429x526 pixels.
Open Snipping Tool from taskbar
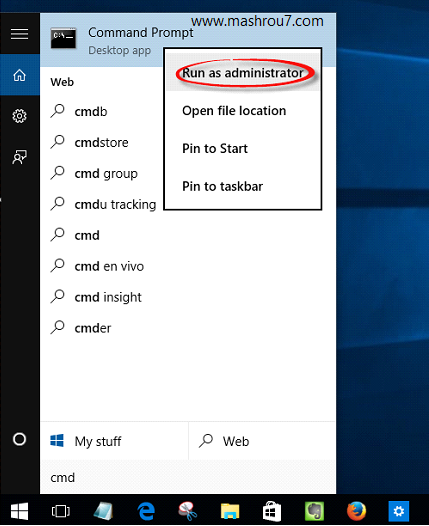(187, 511)
